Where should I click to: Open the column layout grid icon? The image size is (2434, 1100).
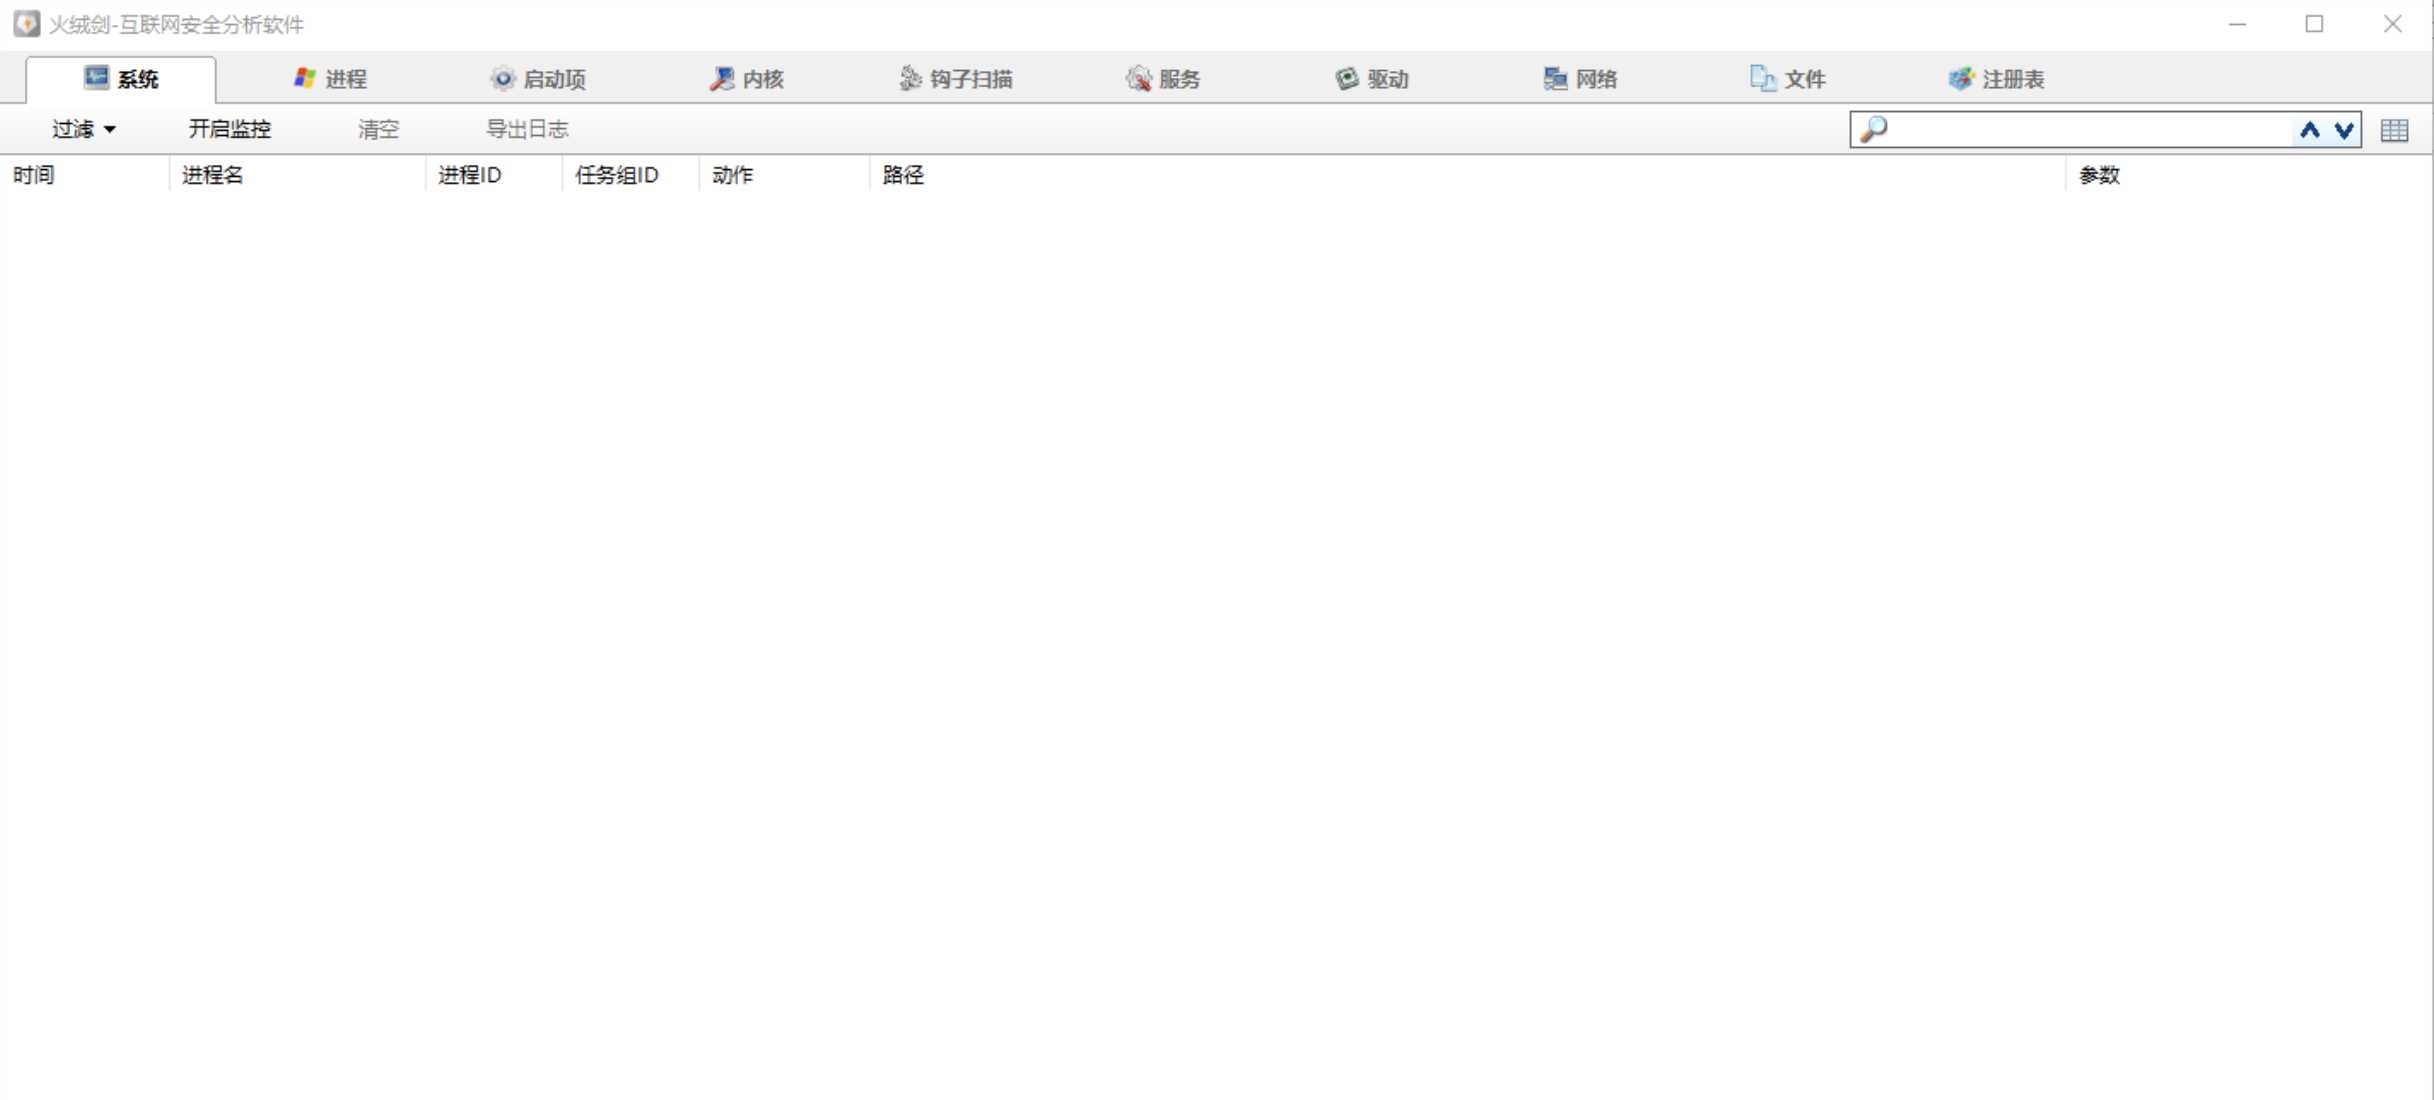2395,130
